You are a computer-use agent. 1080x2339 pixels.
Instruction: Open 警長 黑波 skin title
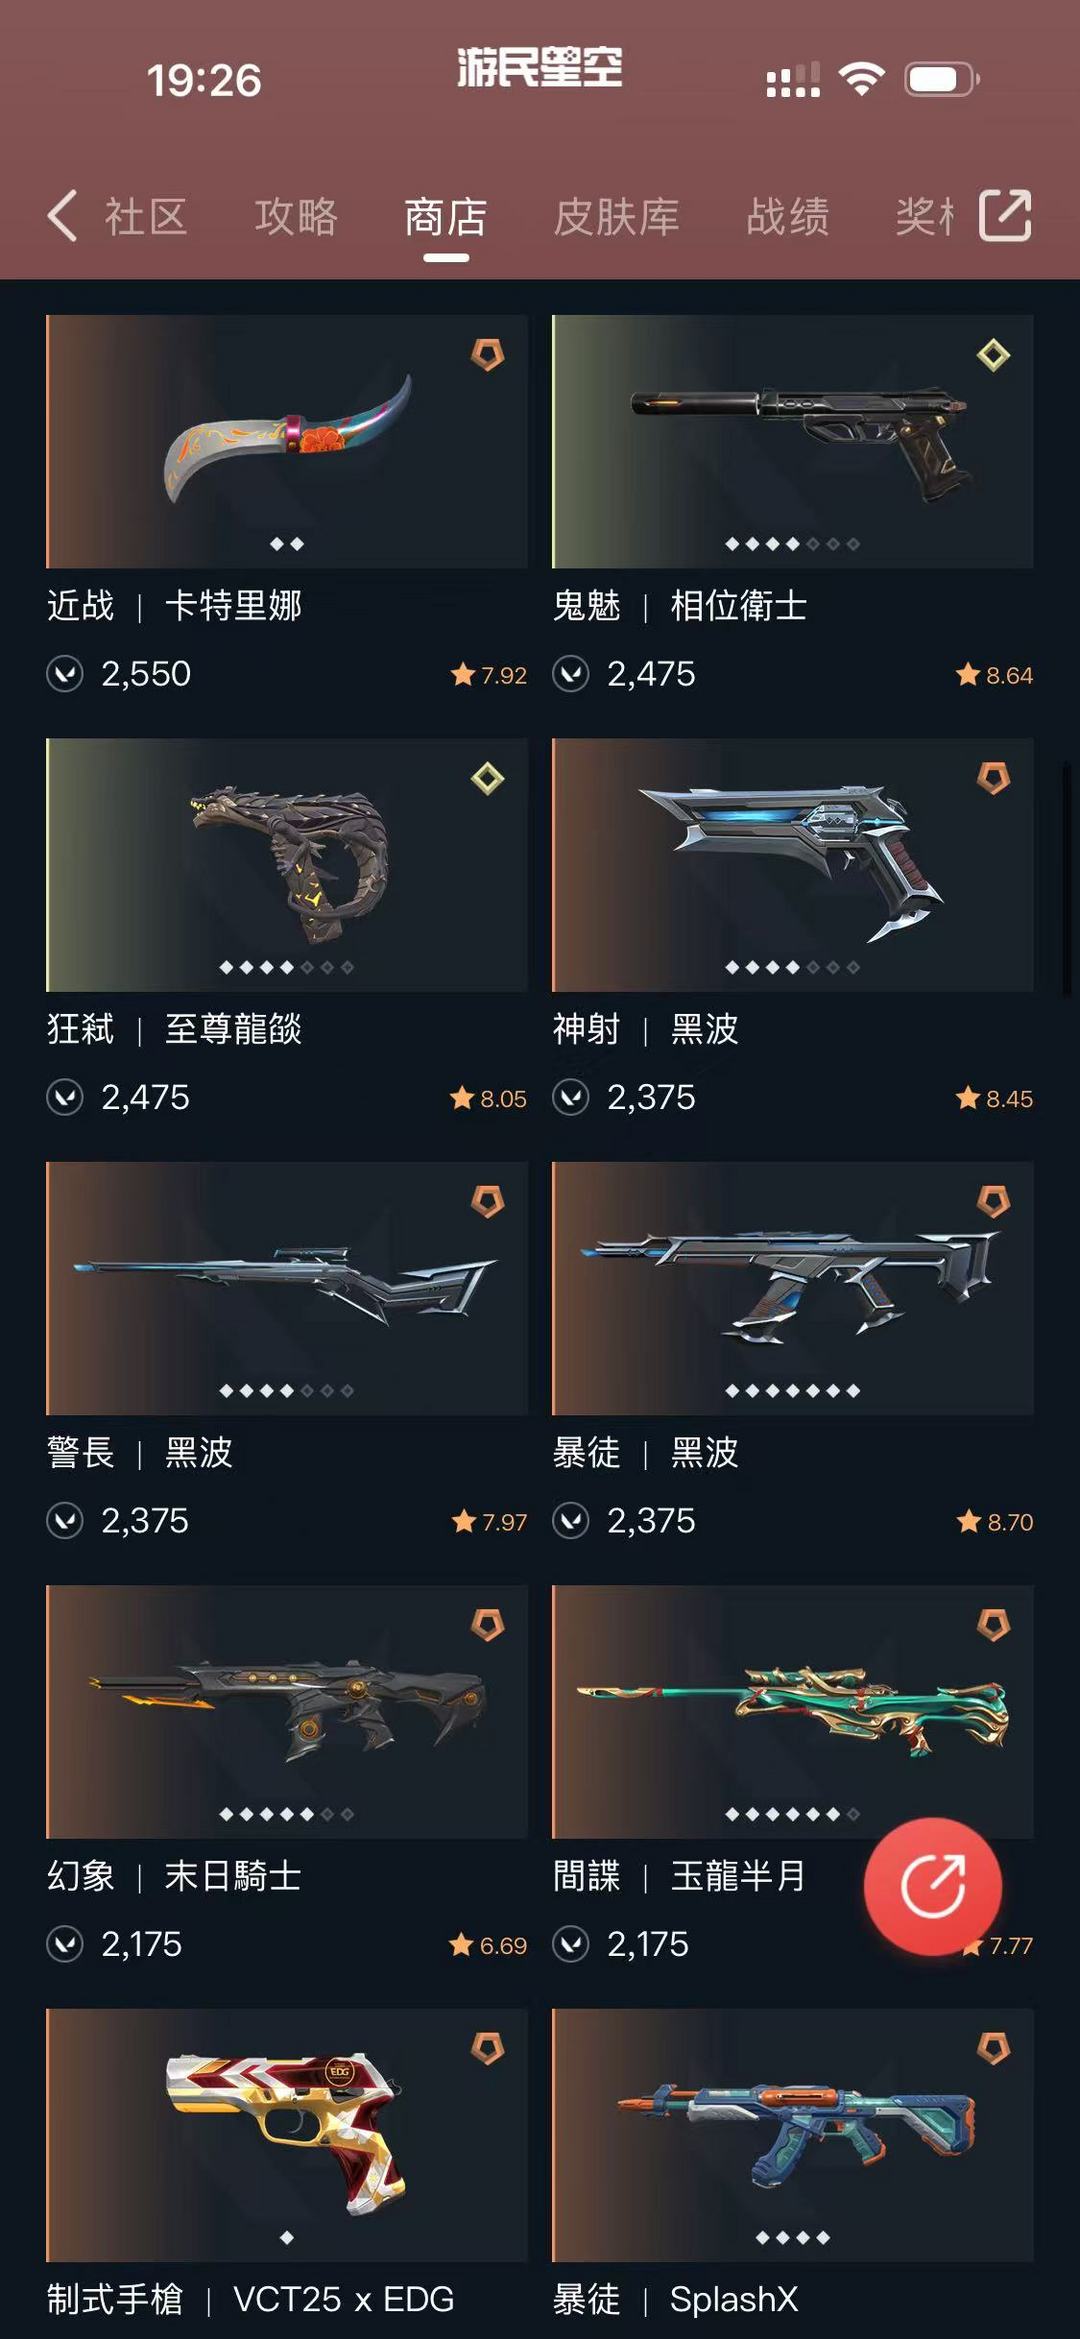click(140, 1452)
